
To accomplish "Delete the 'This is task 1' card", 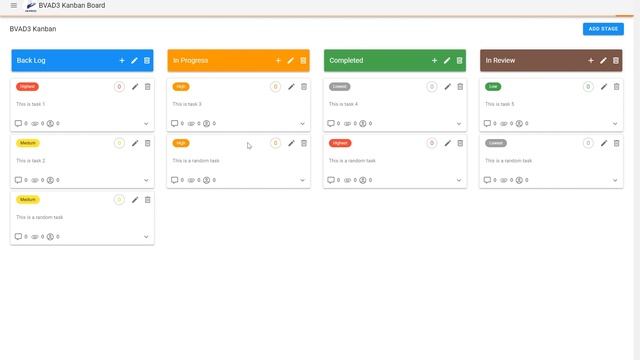I will click(x=148, y=87).
